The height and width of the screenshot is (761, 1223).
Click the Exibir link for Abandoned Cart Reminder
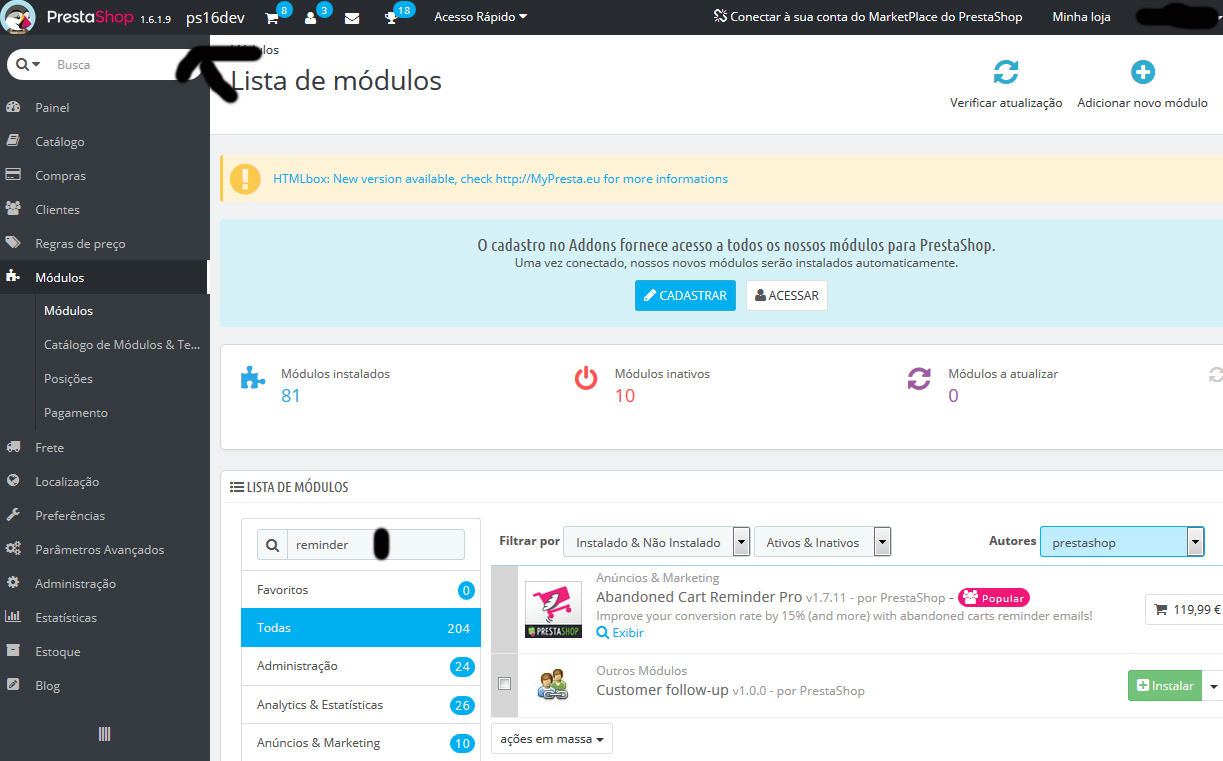(620, 633)
